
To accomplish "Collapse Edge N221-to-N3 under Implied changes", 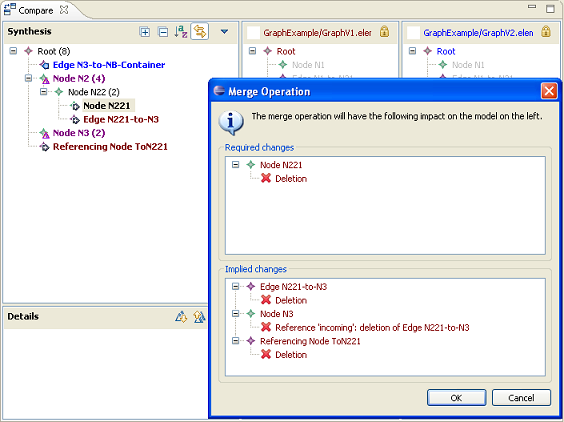I will pyautogui.click(x=236, y=286).
